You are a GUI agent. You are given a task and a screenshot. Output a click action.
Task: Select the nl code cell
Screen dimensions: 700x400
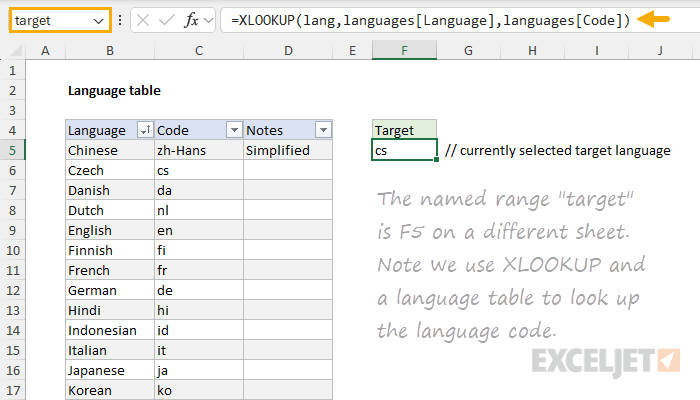(x=199, y=210)
